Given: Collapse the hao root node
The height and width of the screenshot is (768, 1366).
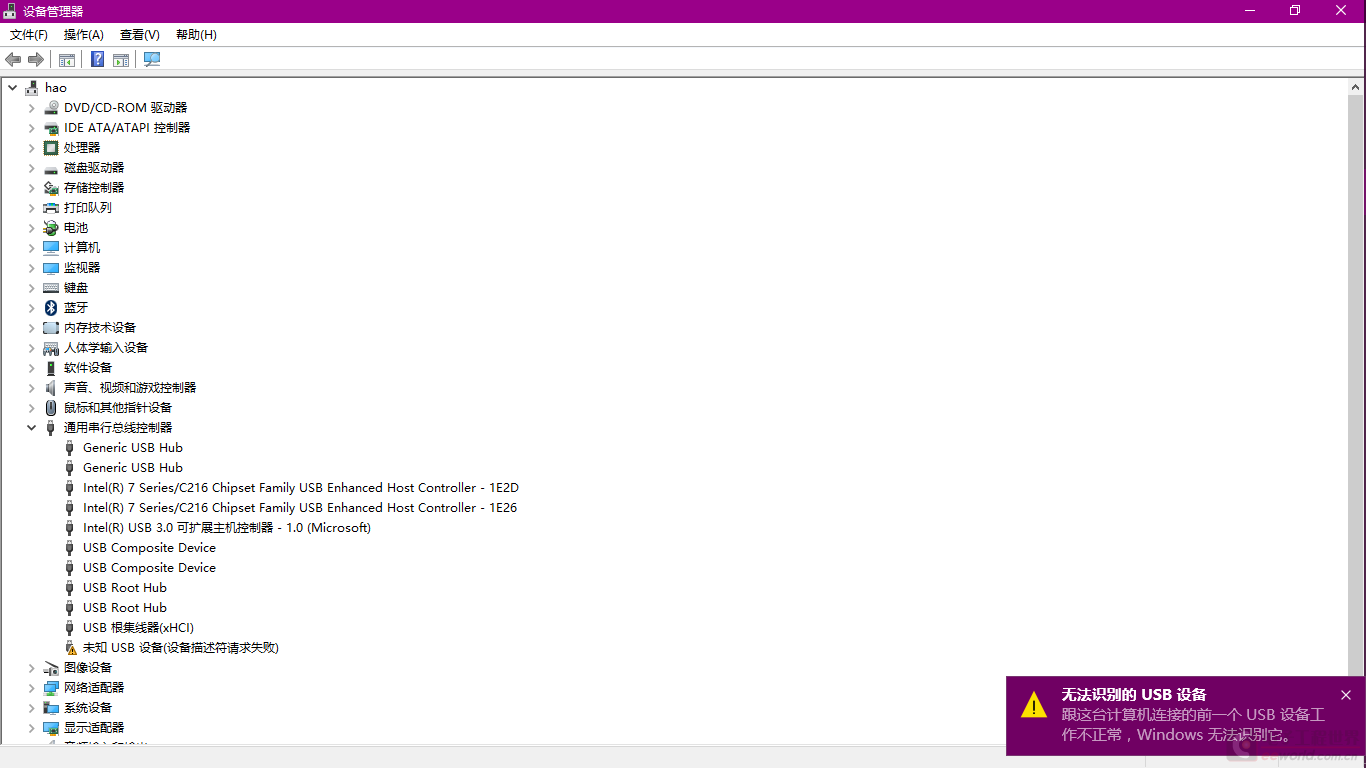Looking at the screenshot, I should point(12,88).
